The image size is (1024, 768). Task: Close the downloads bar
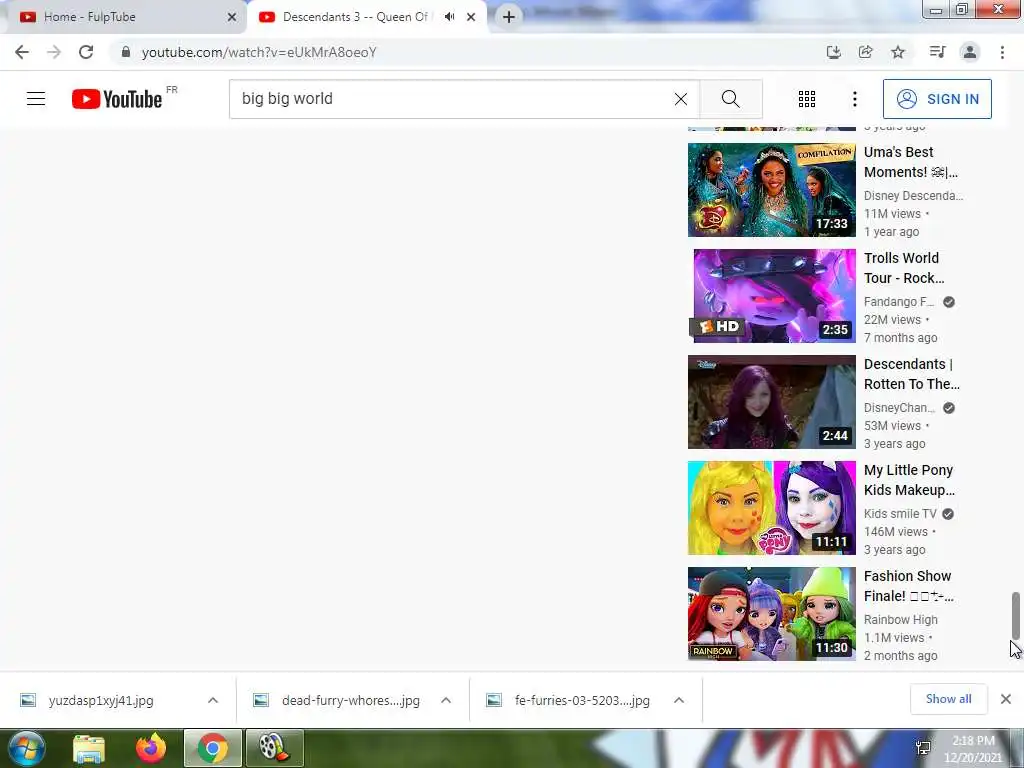coord(1006,699)
